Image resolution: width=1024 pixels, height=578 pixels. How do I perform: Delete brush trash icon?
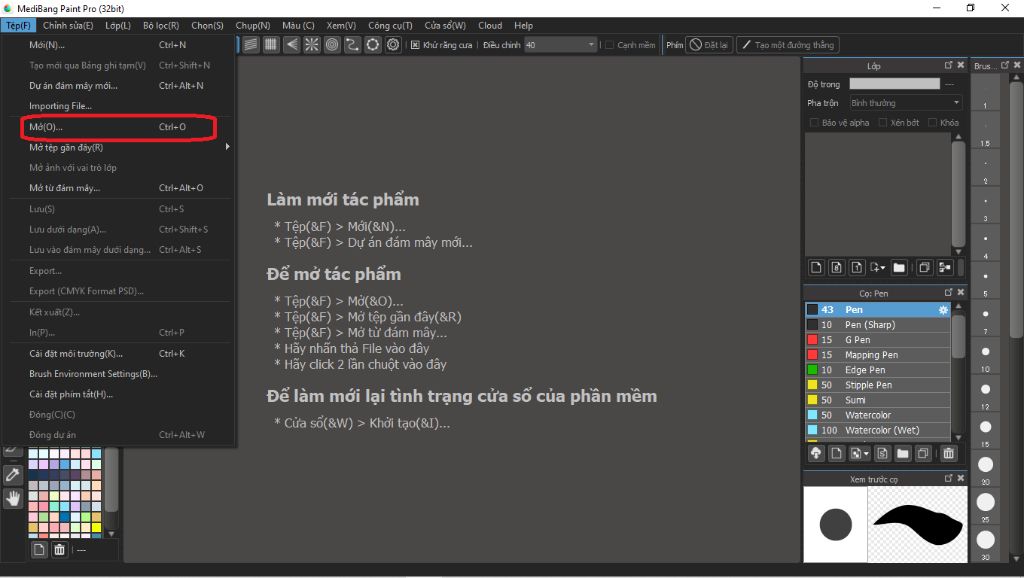(948, 453)
